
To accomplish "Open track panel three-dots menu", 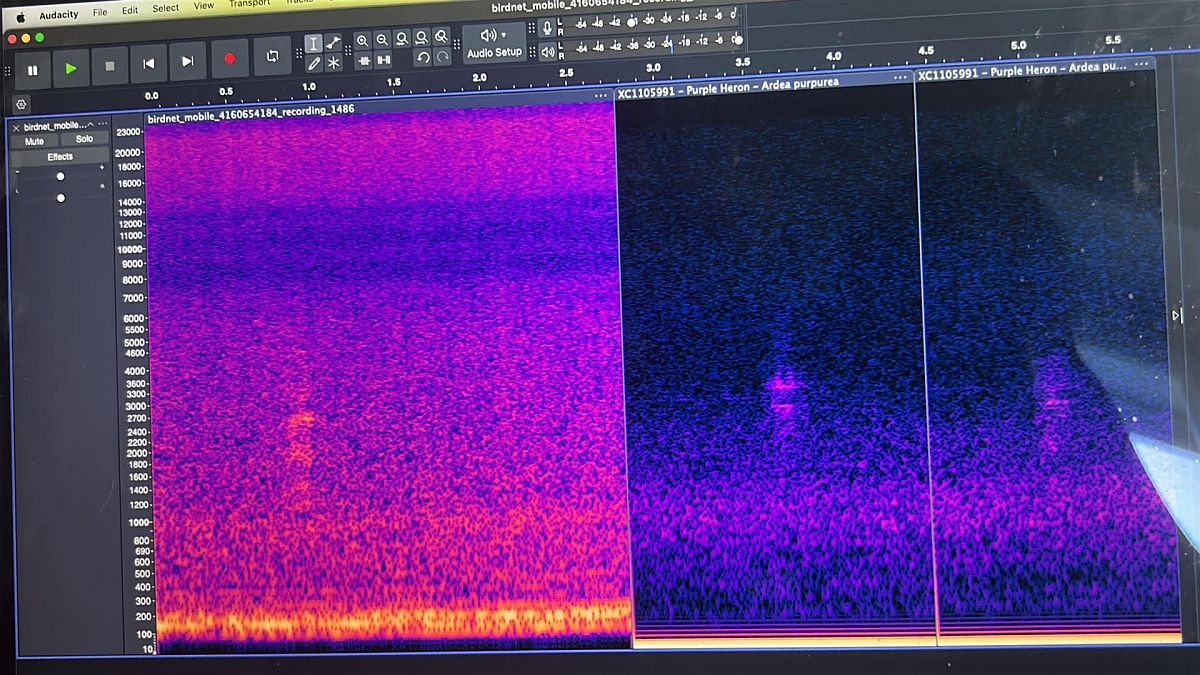I will pyautogui.click(x=103, y=124).
